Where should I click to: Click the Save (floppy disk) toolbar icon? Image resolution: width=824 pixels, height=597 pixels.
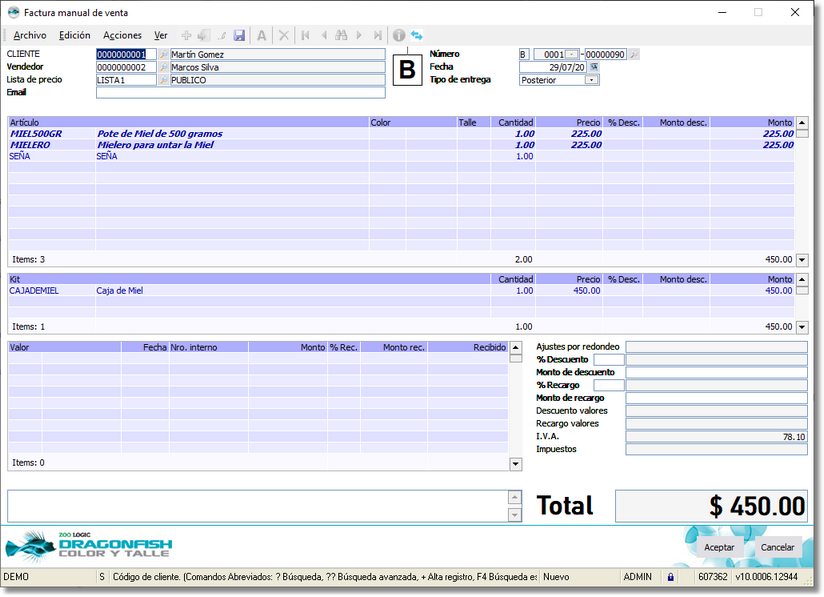[239, 35]
